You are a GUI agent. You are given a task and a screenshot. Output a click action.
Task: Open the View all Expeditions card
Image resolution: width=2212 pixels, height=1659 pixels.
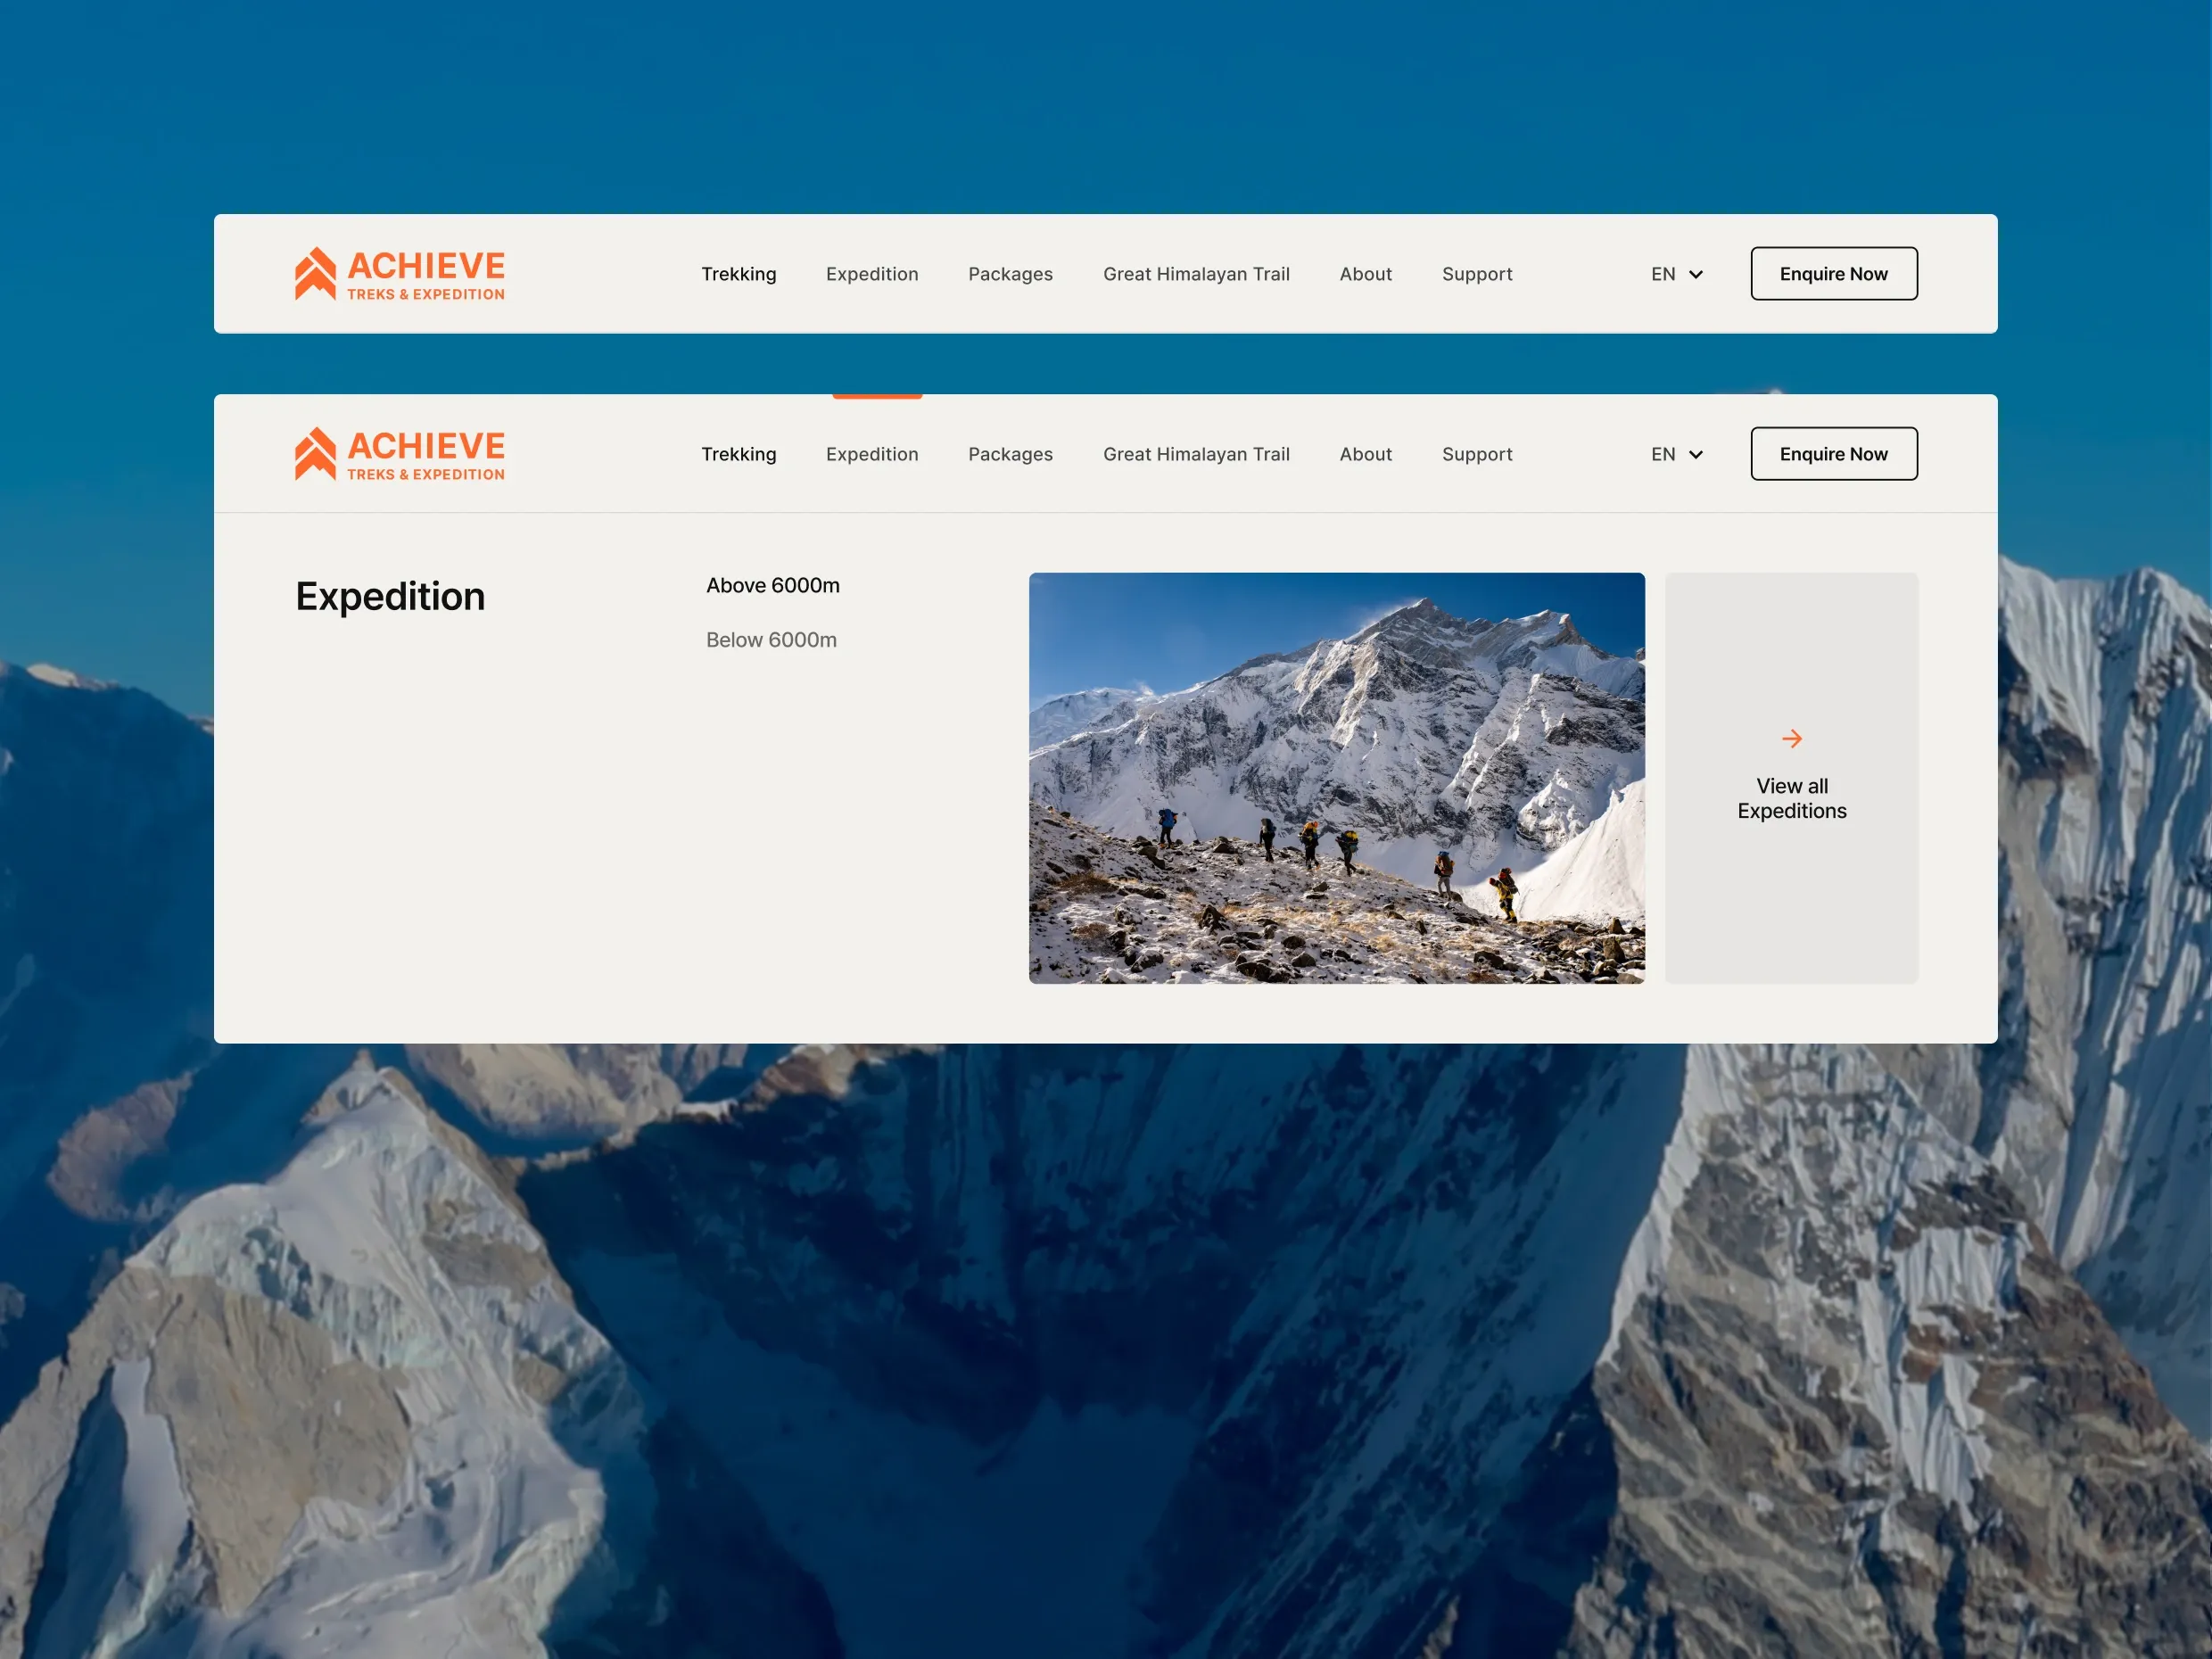click(x=1791, y=777)
